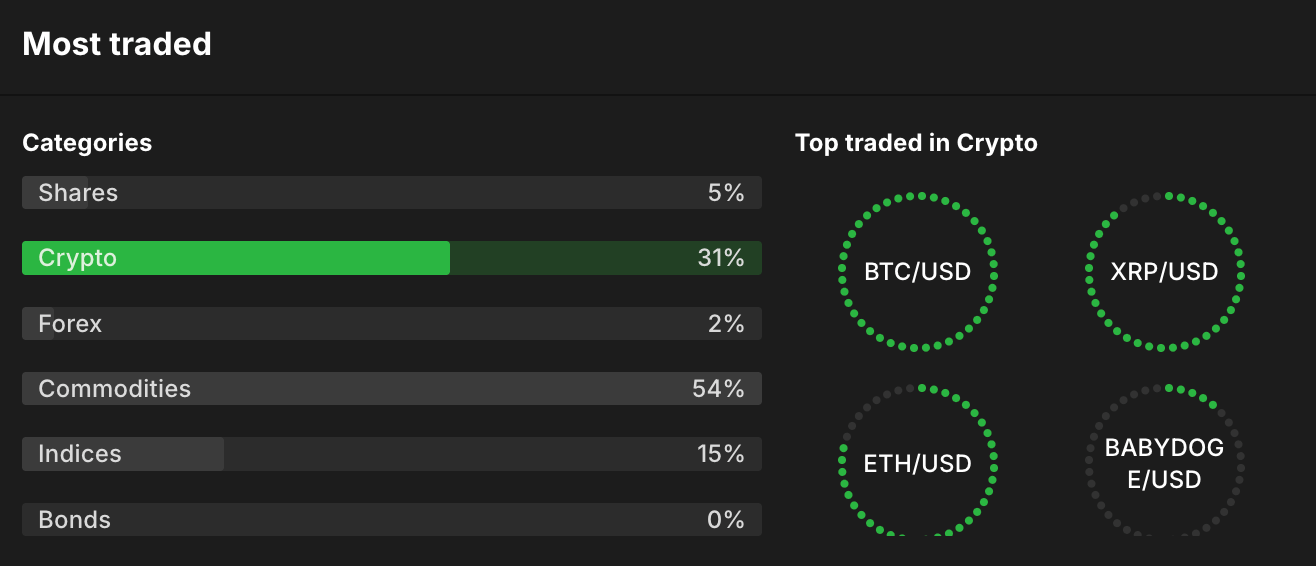The height and width of the screenshot is (566, 1316).
Task: Select the Shares category bar
Action: pyautogui.click(x=391, y=193)
